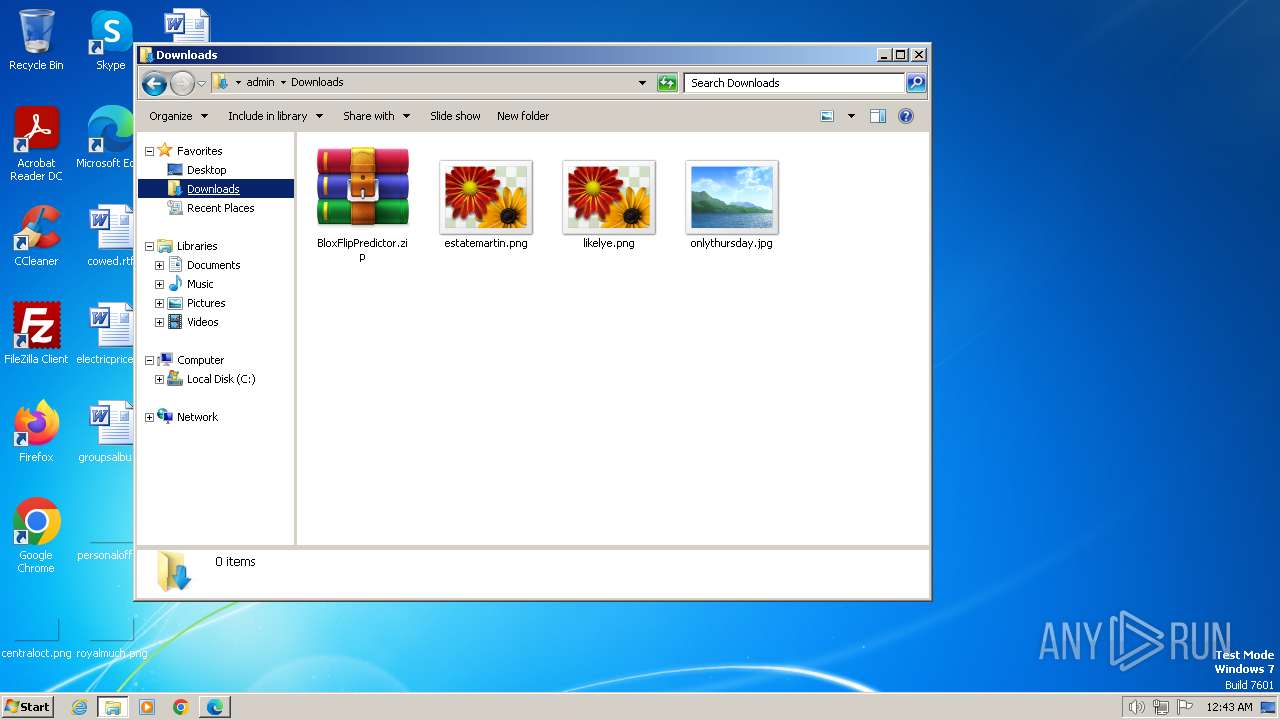Open the BloxFlipPredictor.zip archive icon
The height and width of the screenshot is (720, 1280).
362,187
